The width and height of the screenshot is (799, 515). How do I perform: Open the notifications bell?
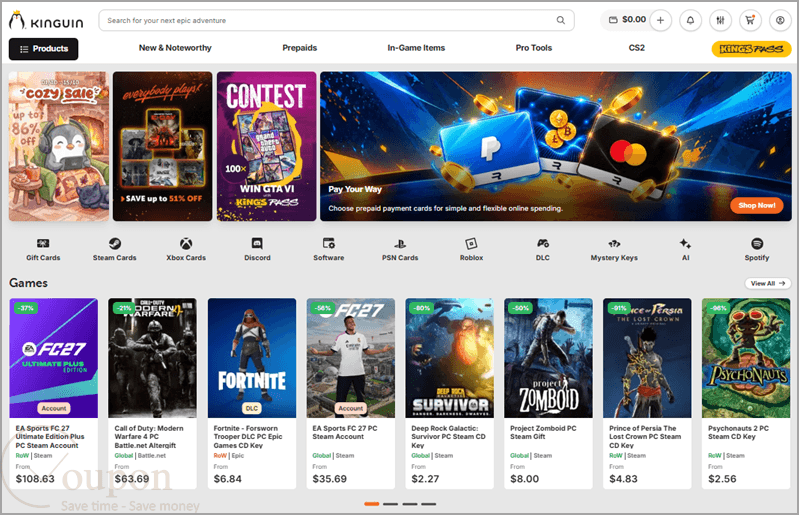(690, 20)
